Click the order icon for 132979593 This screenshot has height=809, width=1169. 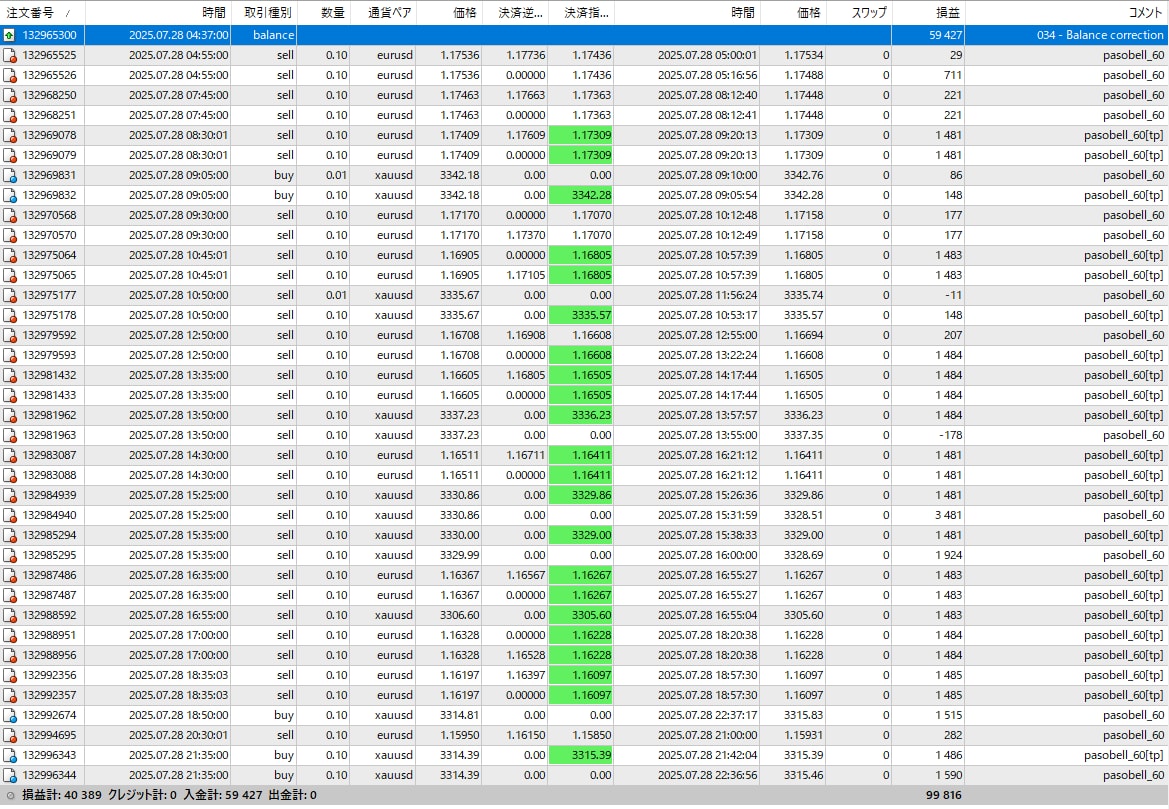[x=10, y=356]
